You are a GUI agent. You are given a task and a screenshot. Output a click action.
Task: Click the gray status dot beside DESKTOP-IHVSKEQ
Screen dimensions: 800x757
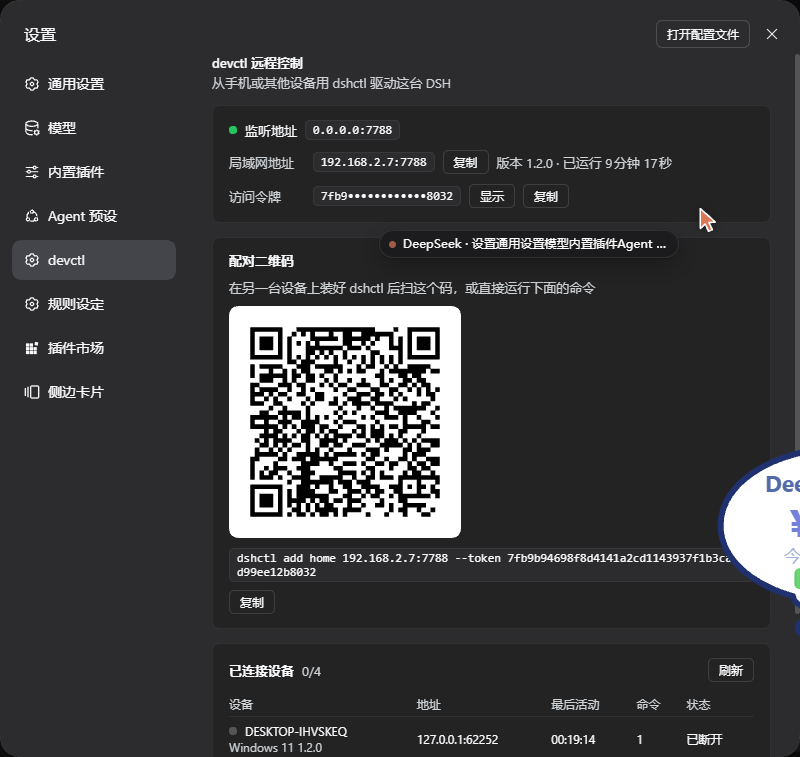[x=233, y=731]
